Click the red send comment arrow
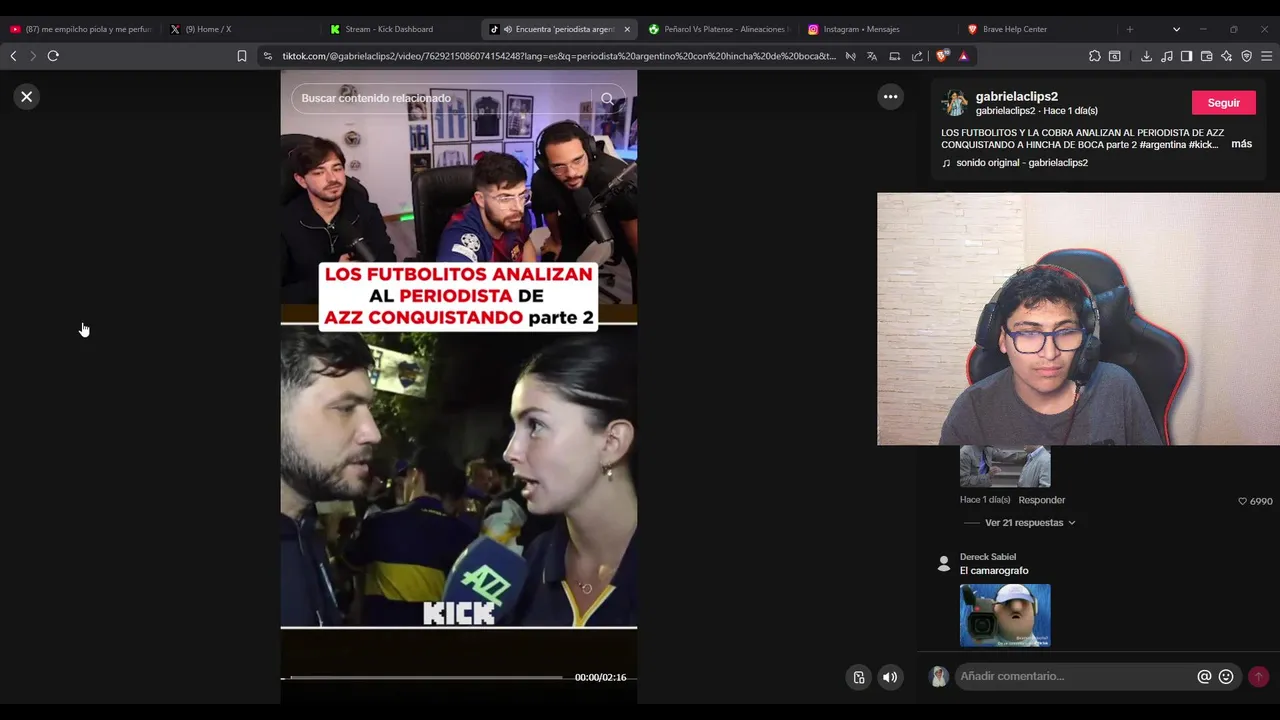This screenshot has width=1280, height=720. pos(1258,677)
